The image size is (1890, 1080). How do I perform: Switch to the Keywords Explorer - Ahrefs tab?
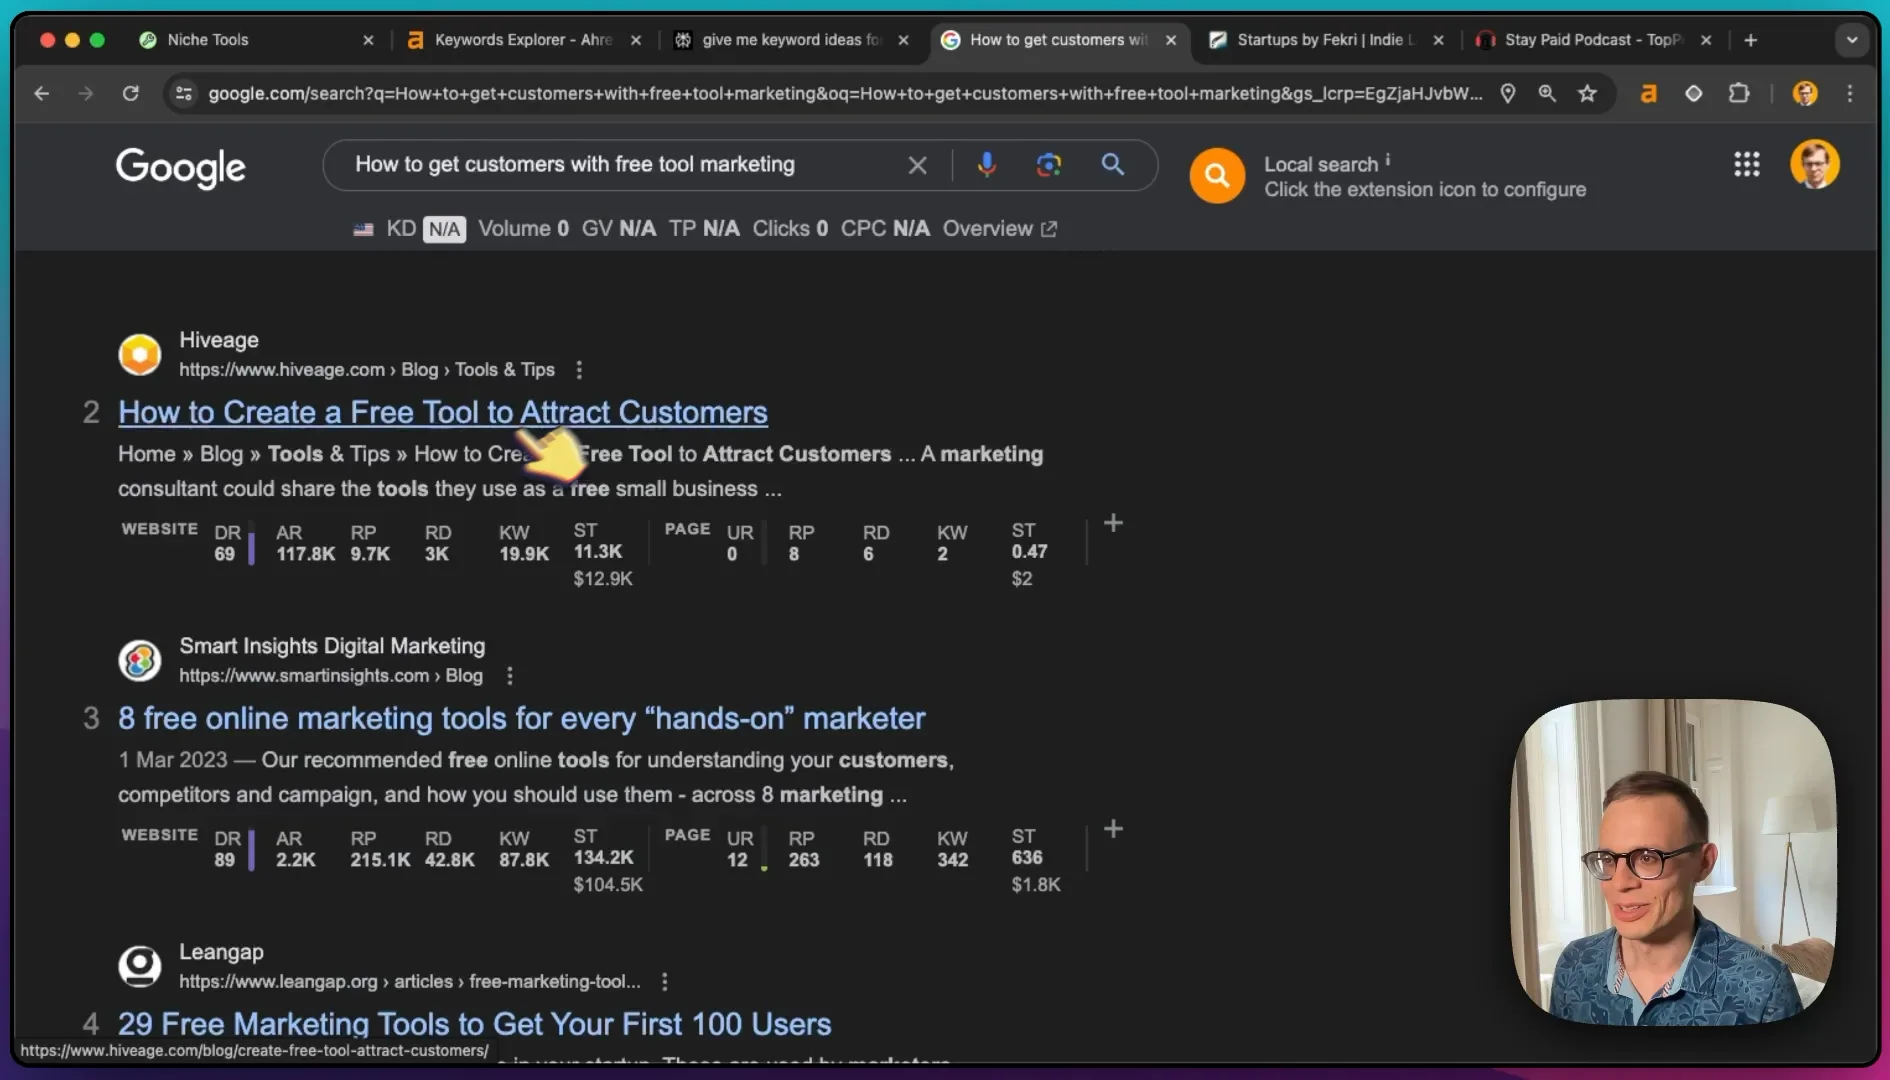[x=524, y=40]
